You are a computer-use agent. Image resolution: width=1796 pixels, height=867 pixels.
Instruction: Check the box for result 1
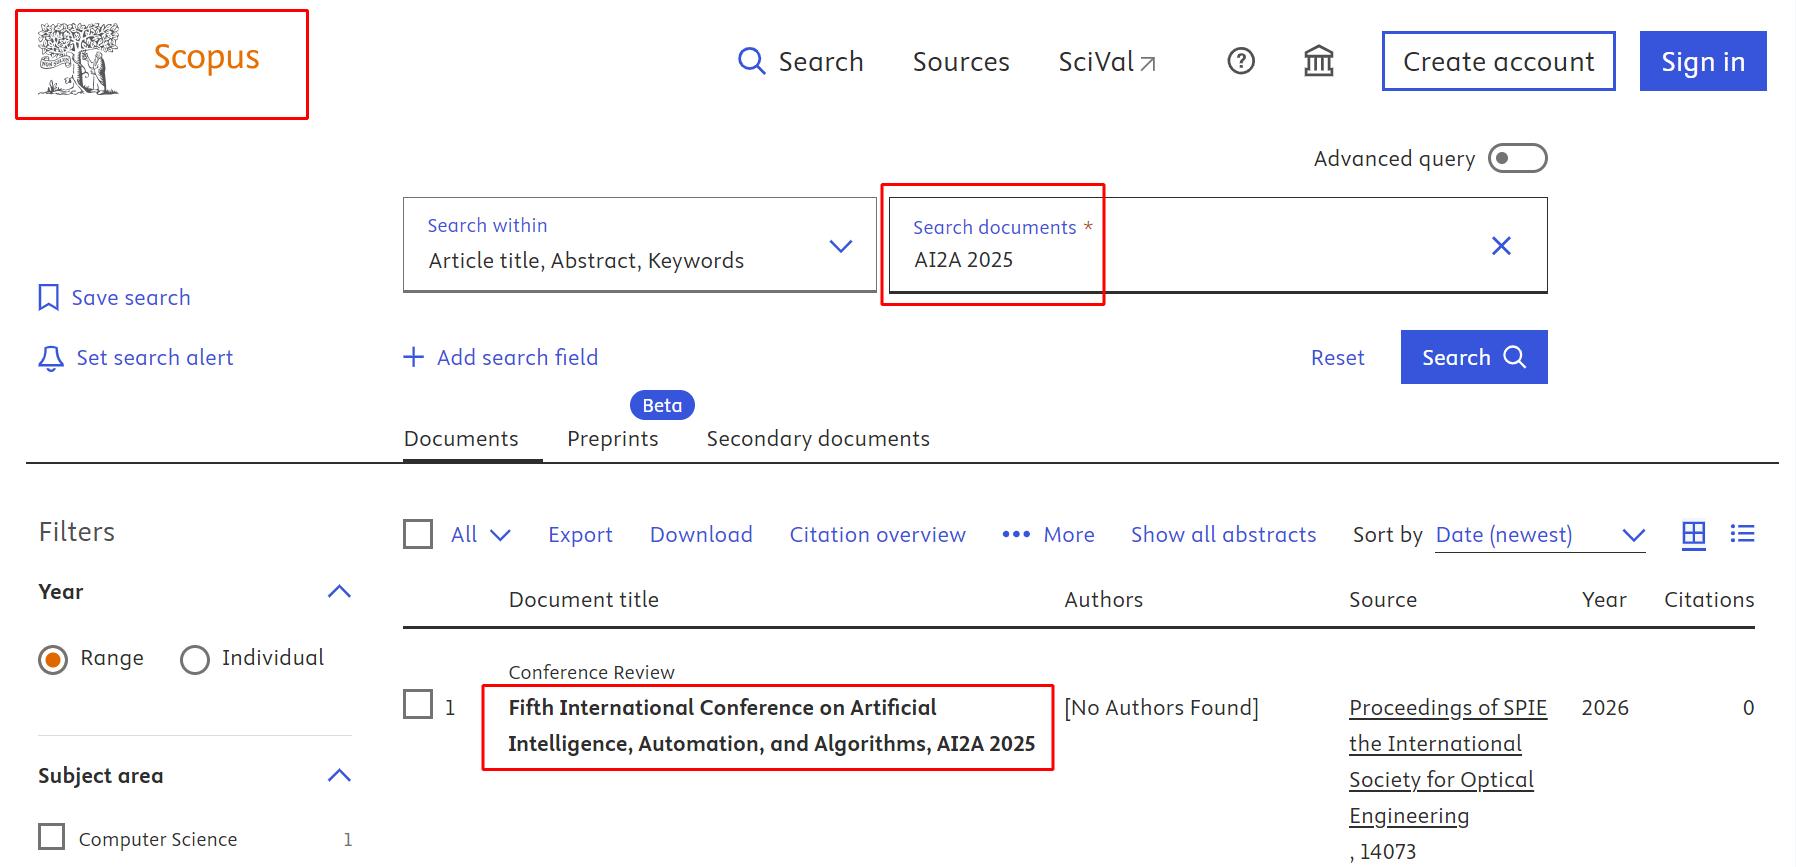coord(418,705)
